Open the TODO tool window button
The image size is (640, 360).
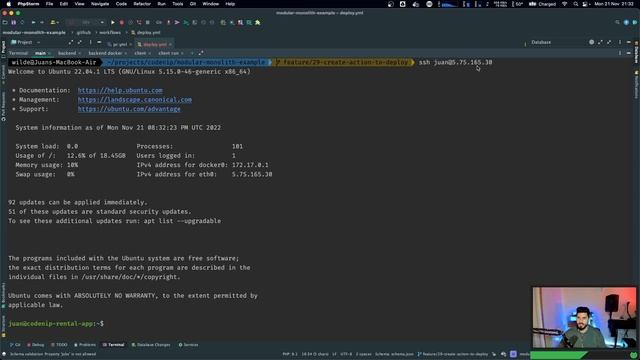click(59, 345)
